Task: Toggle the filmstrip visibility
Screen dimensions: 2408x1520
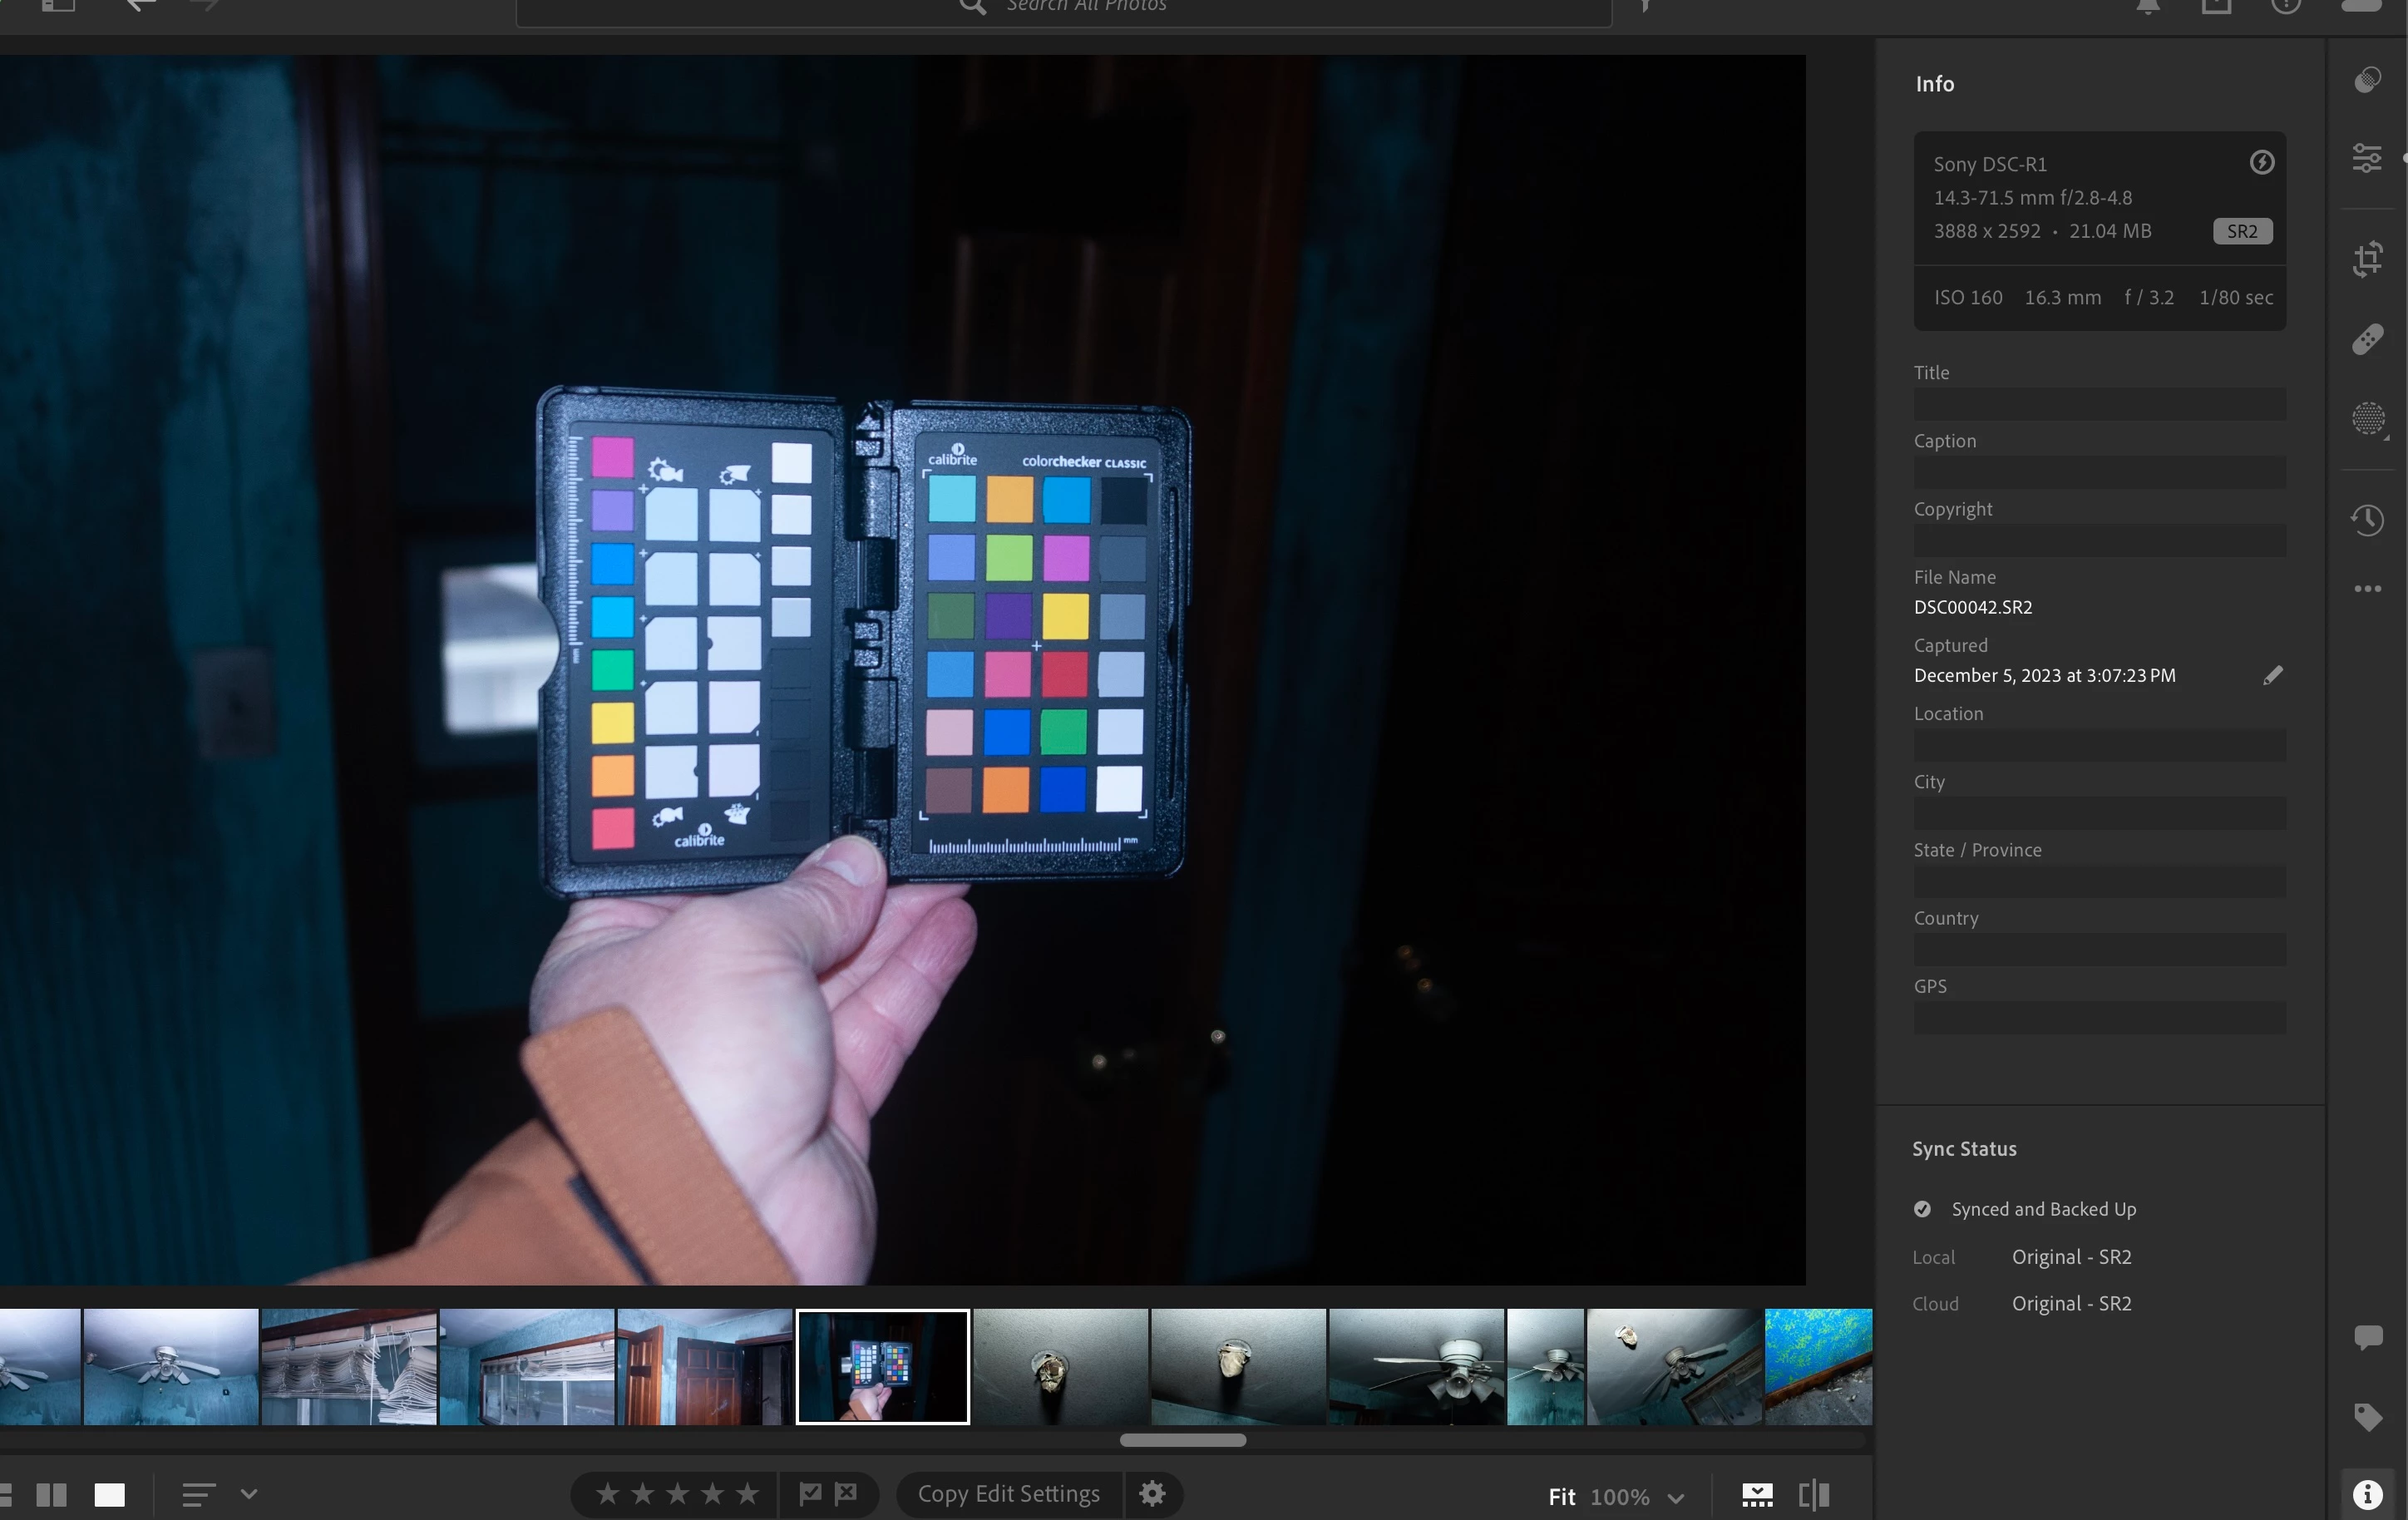Action: (x=1757, y=1495)
